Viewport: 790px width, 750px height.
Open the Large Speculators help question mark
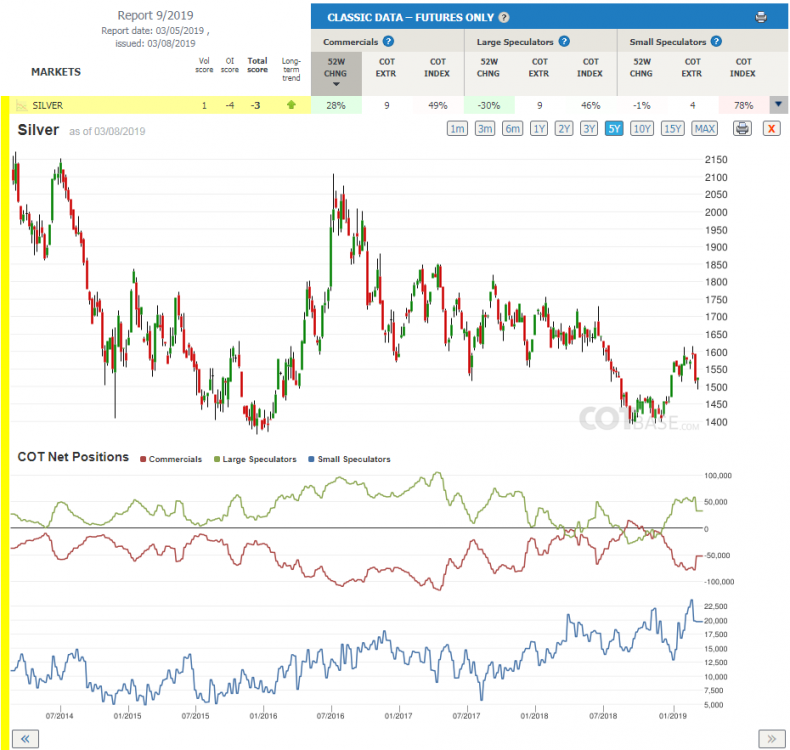tap(564, 41)
